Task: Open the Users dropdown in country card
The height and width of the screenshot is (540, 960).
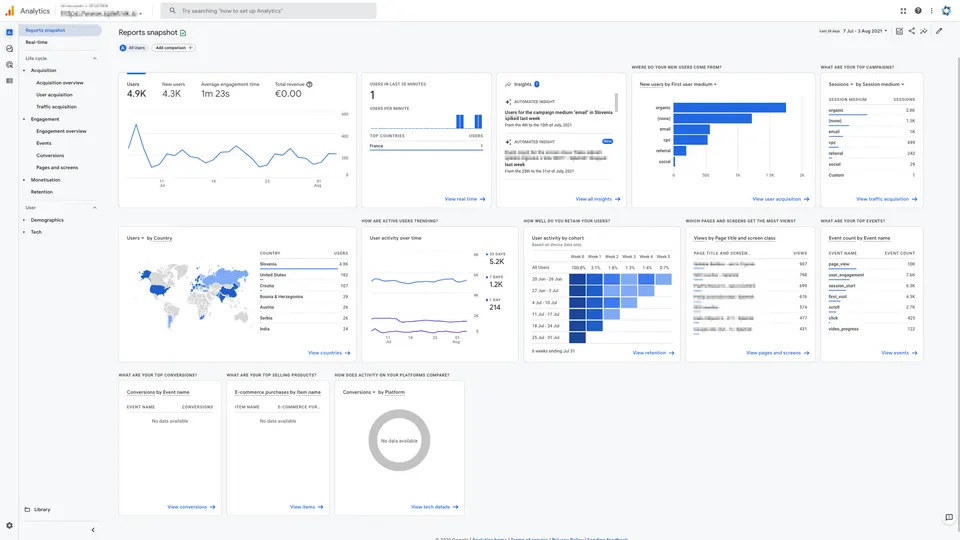Action: tap(135, 238)
